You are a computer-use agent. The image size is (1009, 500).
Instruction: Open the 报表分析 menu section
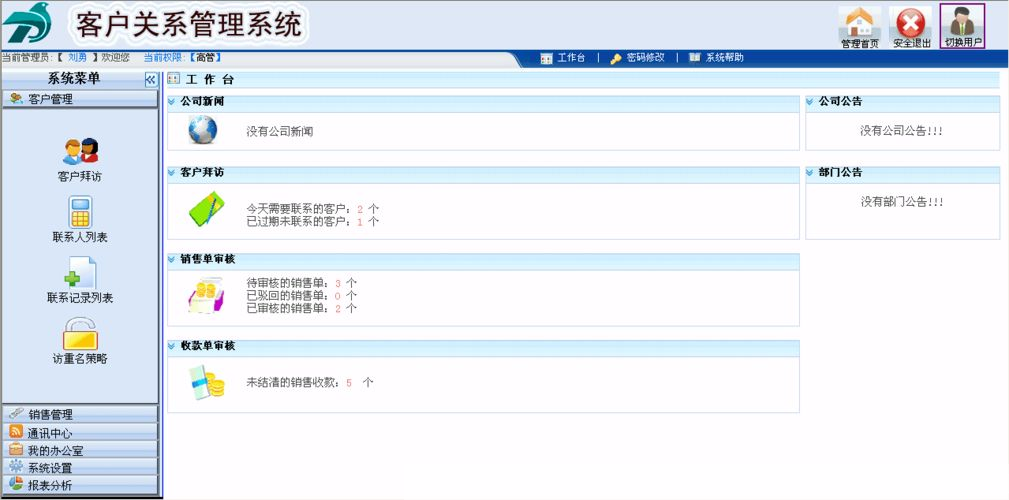(x=80, y=485)
